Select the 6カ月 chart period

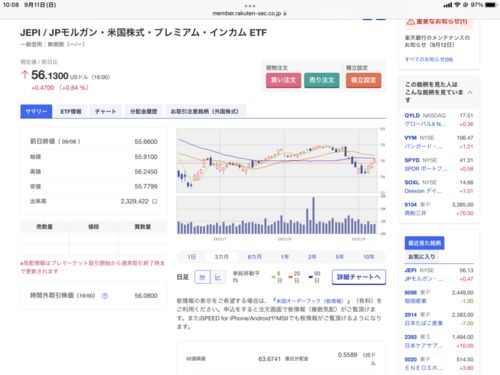(254, 257)
